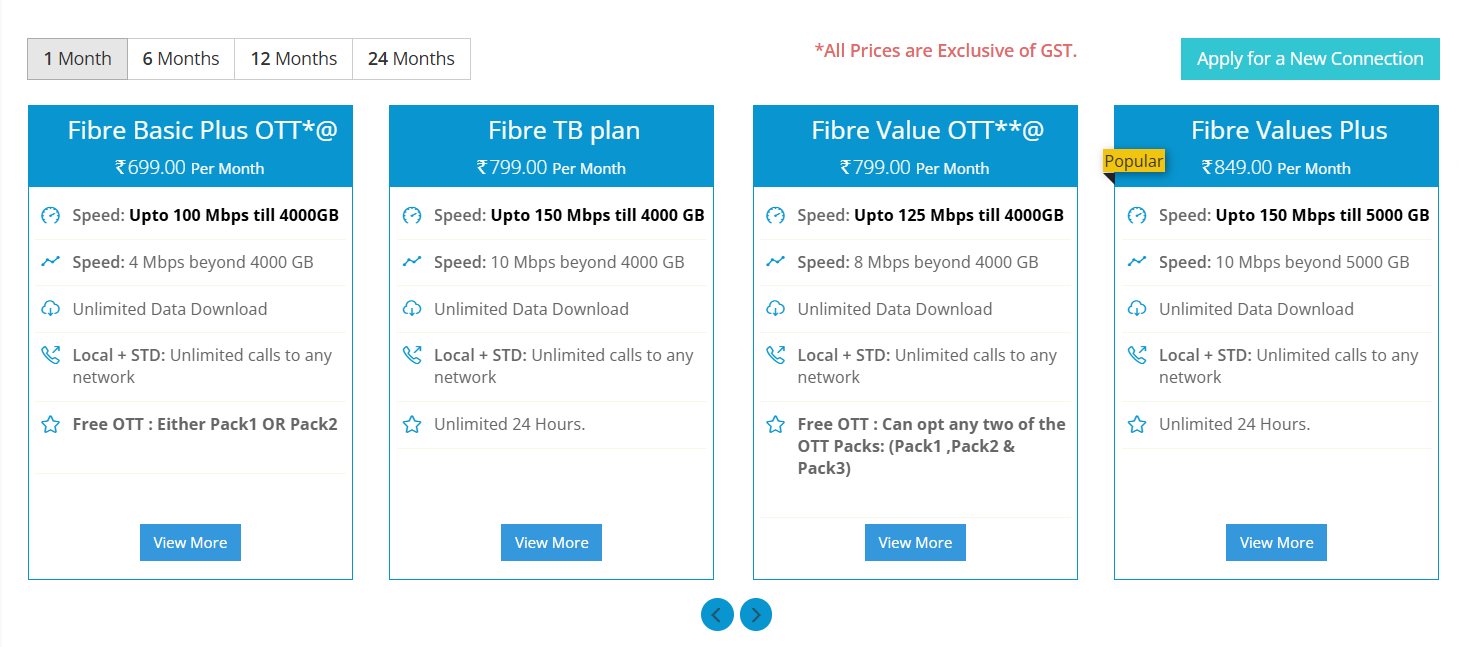Open View More under Fibre Value OTT
The height and width of the screenshot is (647, 1465).
[x=915, y=543]
